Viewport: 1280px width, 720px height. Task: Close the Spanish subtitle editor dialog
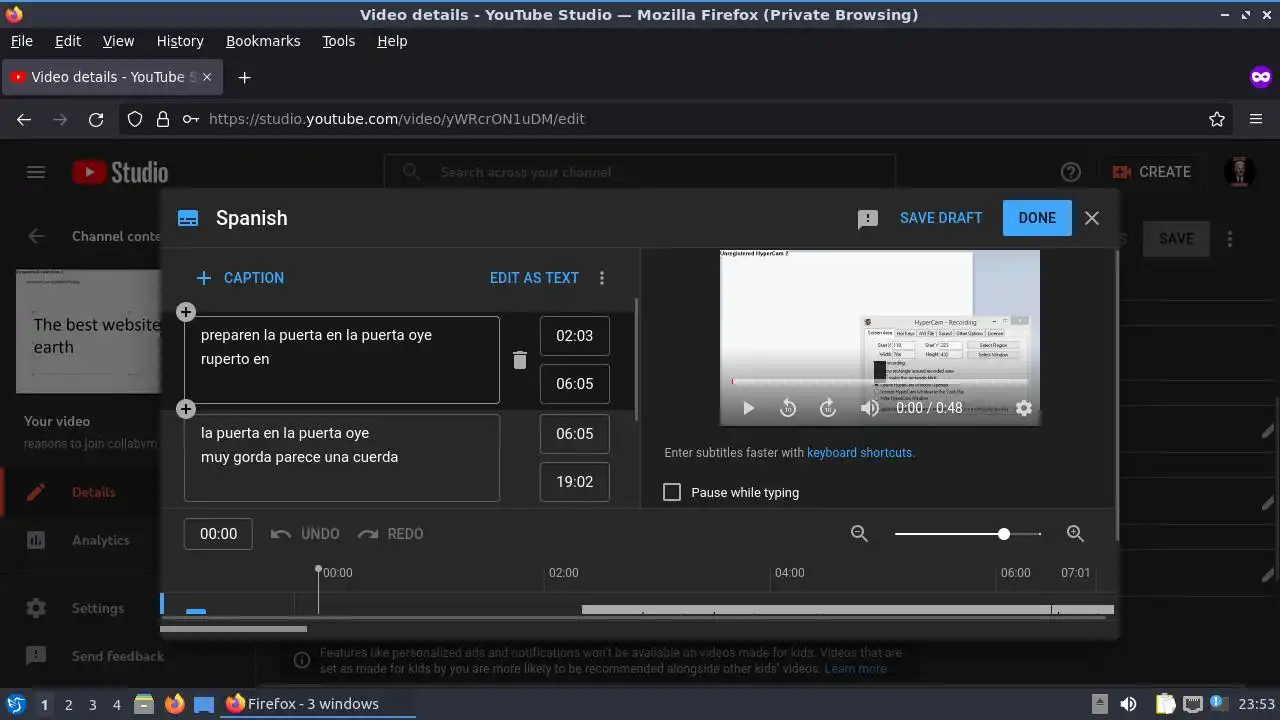tap(1092, 218)
